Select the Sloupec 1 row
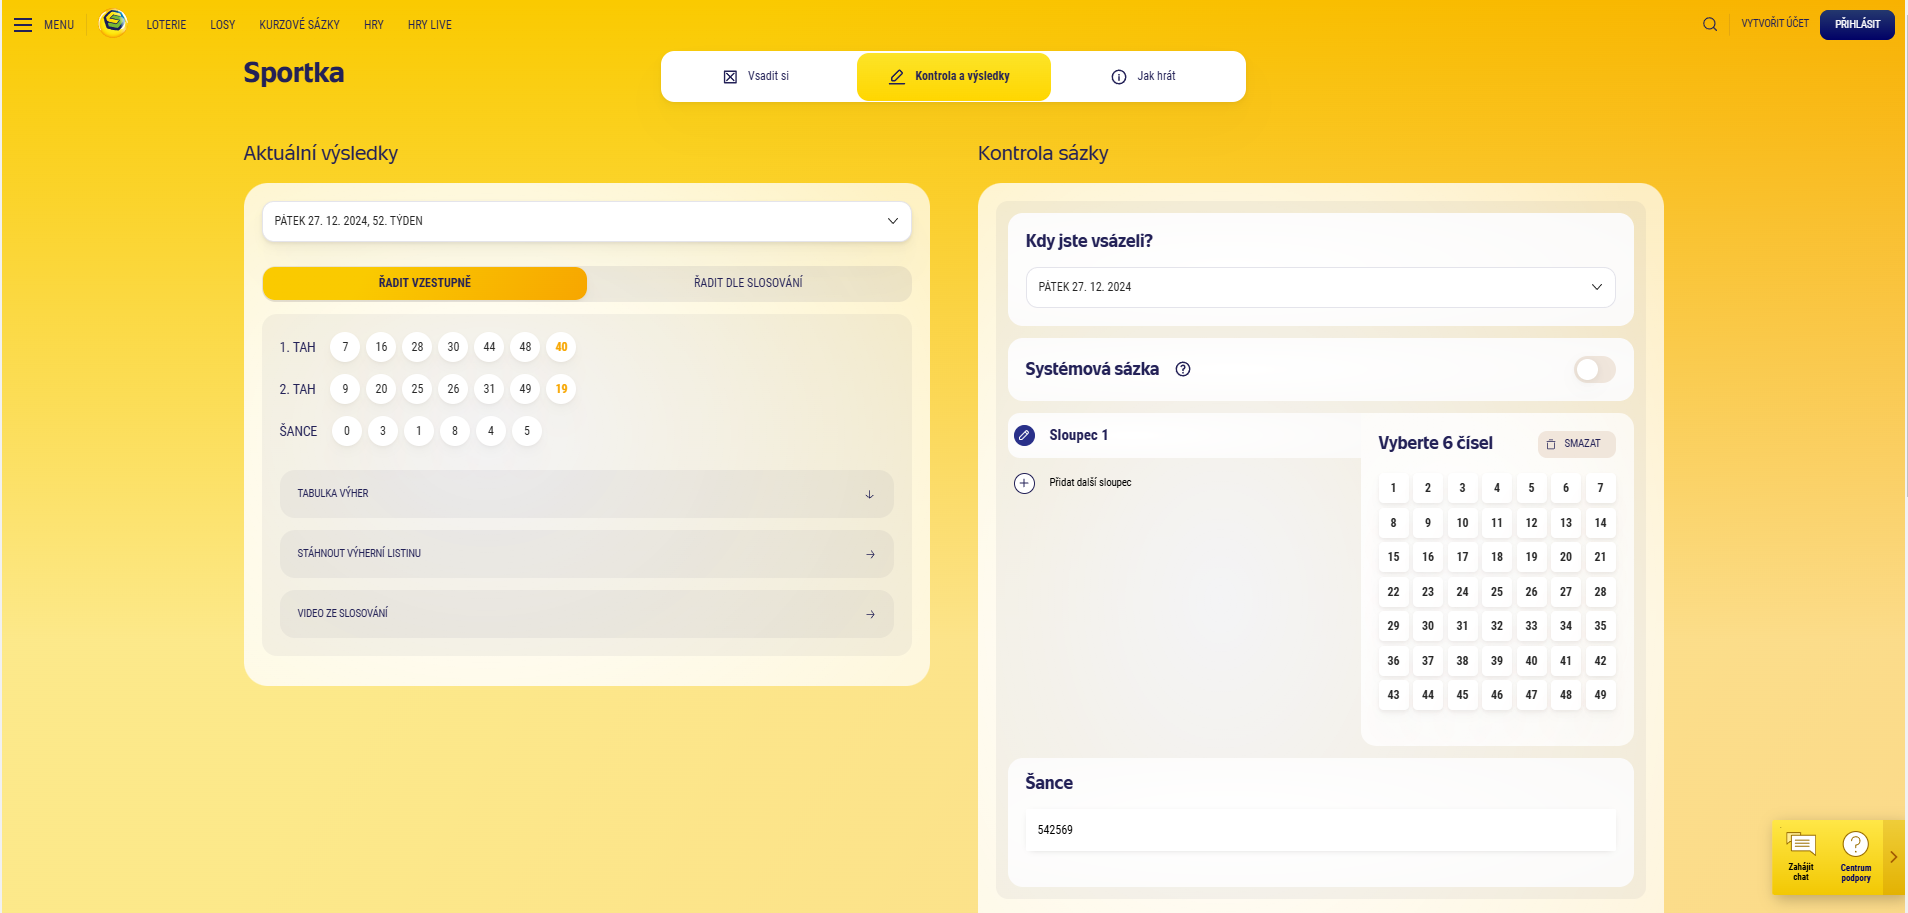This screenshot has width=1908, height=913. [x=1185, y=435]
